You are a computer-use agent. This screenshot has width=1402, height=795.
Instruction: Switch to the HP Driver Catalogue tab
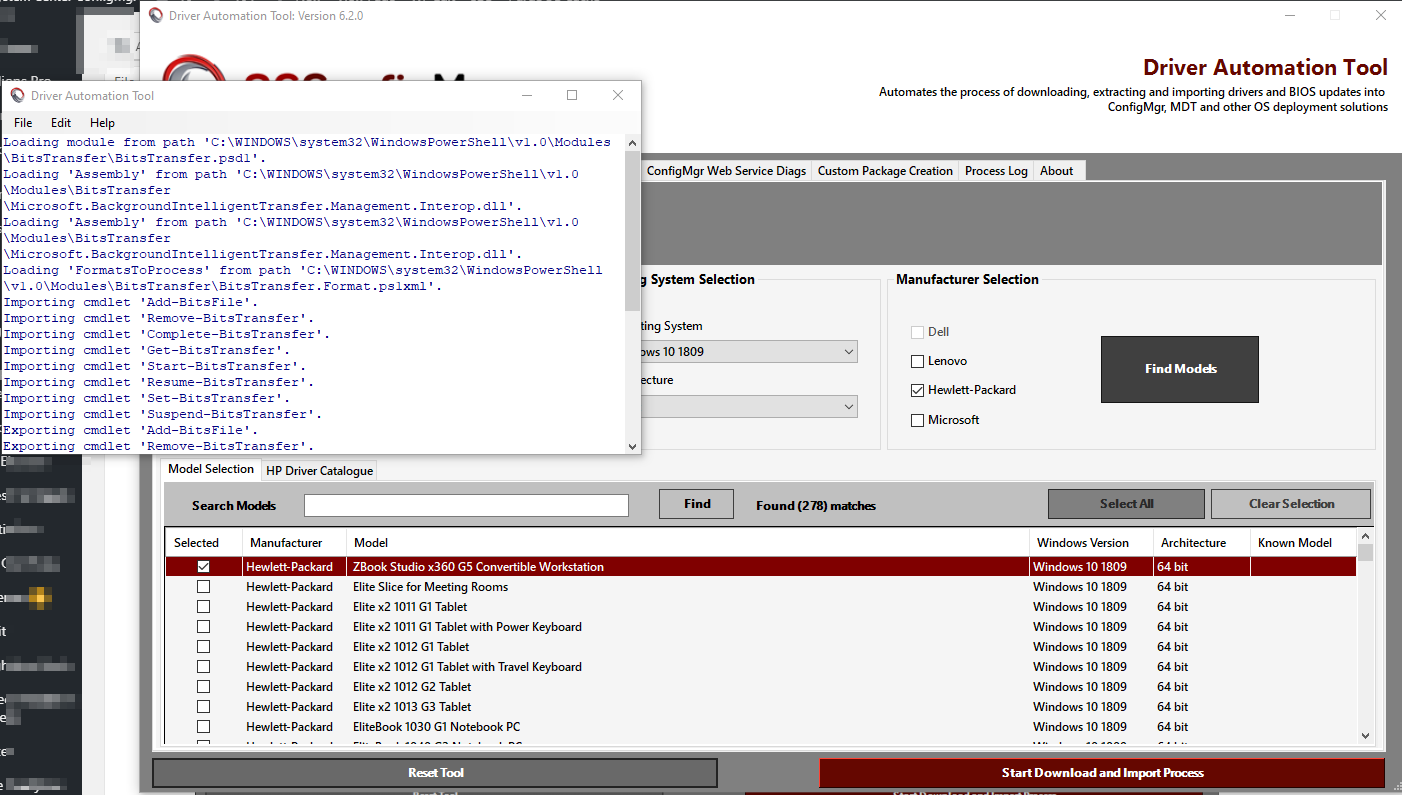(x=319, y=470)
